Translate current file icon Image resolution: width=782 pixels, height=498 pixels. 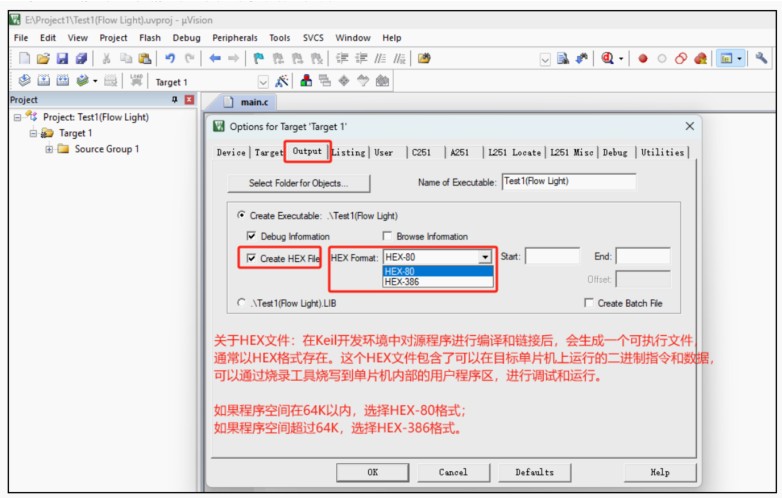coord(24,81)
